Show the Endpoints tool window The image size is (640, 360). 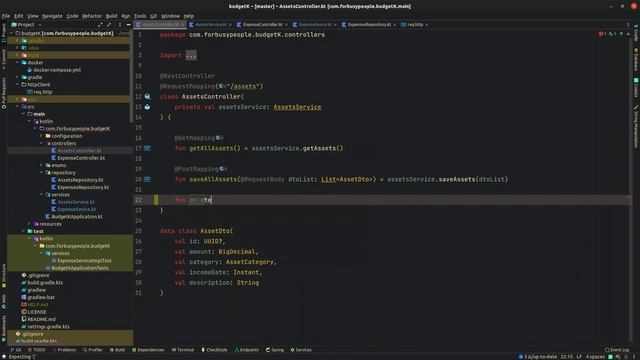[247, 350]
